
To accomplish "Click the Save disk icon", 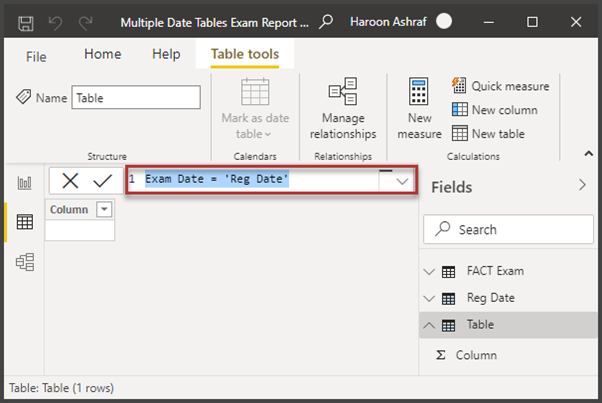I will click(26, 23).
